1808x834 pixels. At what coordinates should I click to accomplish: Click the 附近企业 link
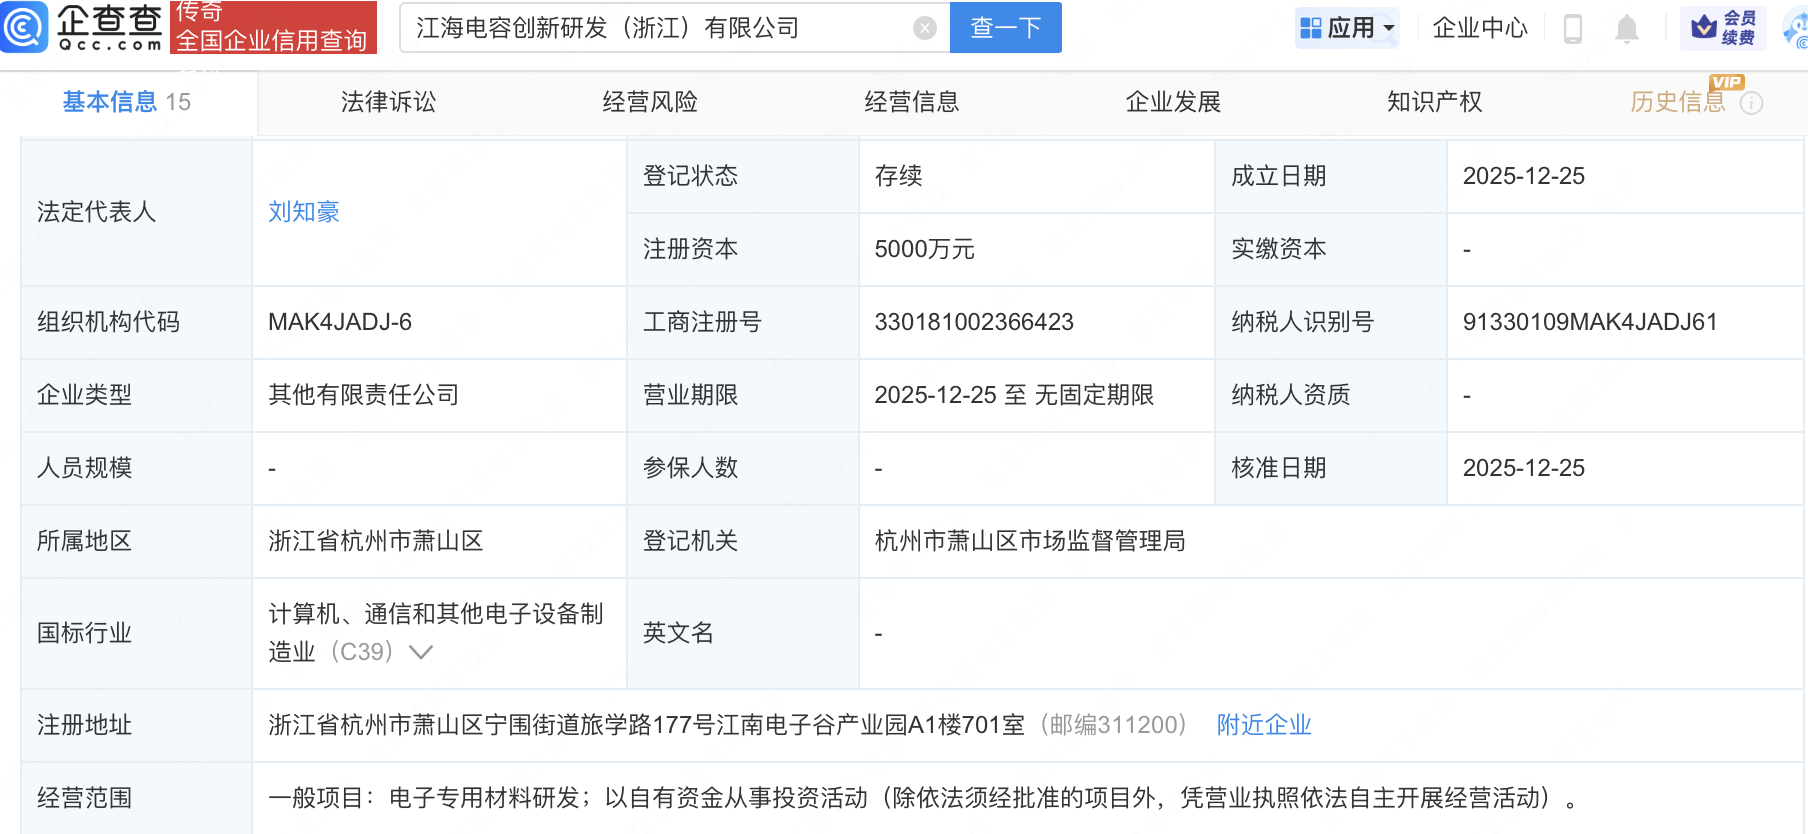[x=1263, y=725]
